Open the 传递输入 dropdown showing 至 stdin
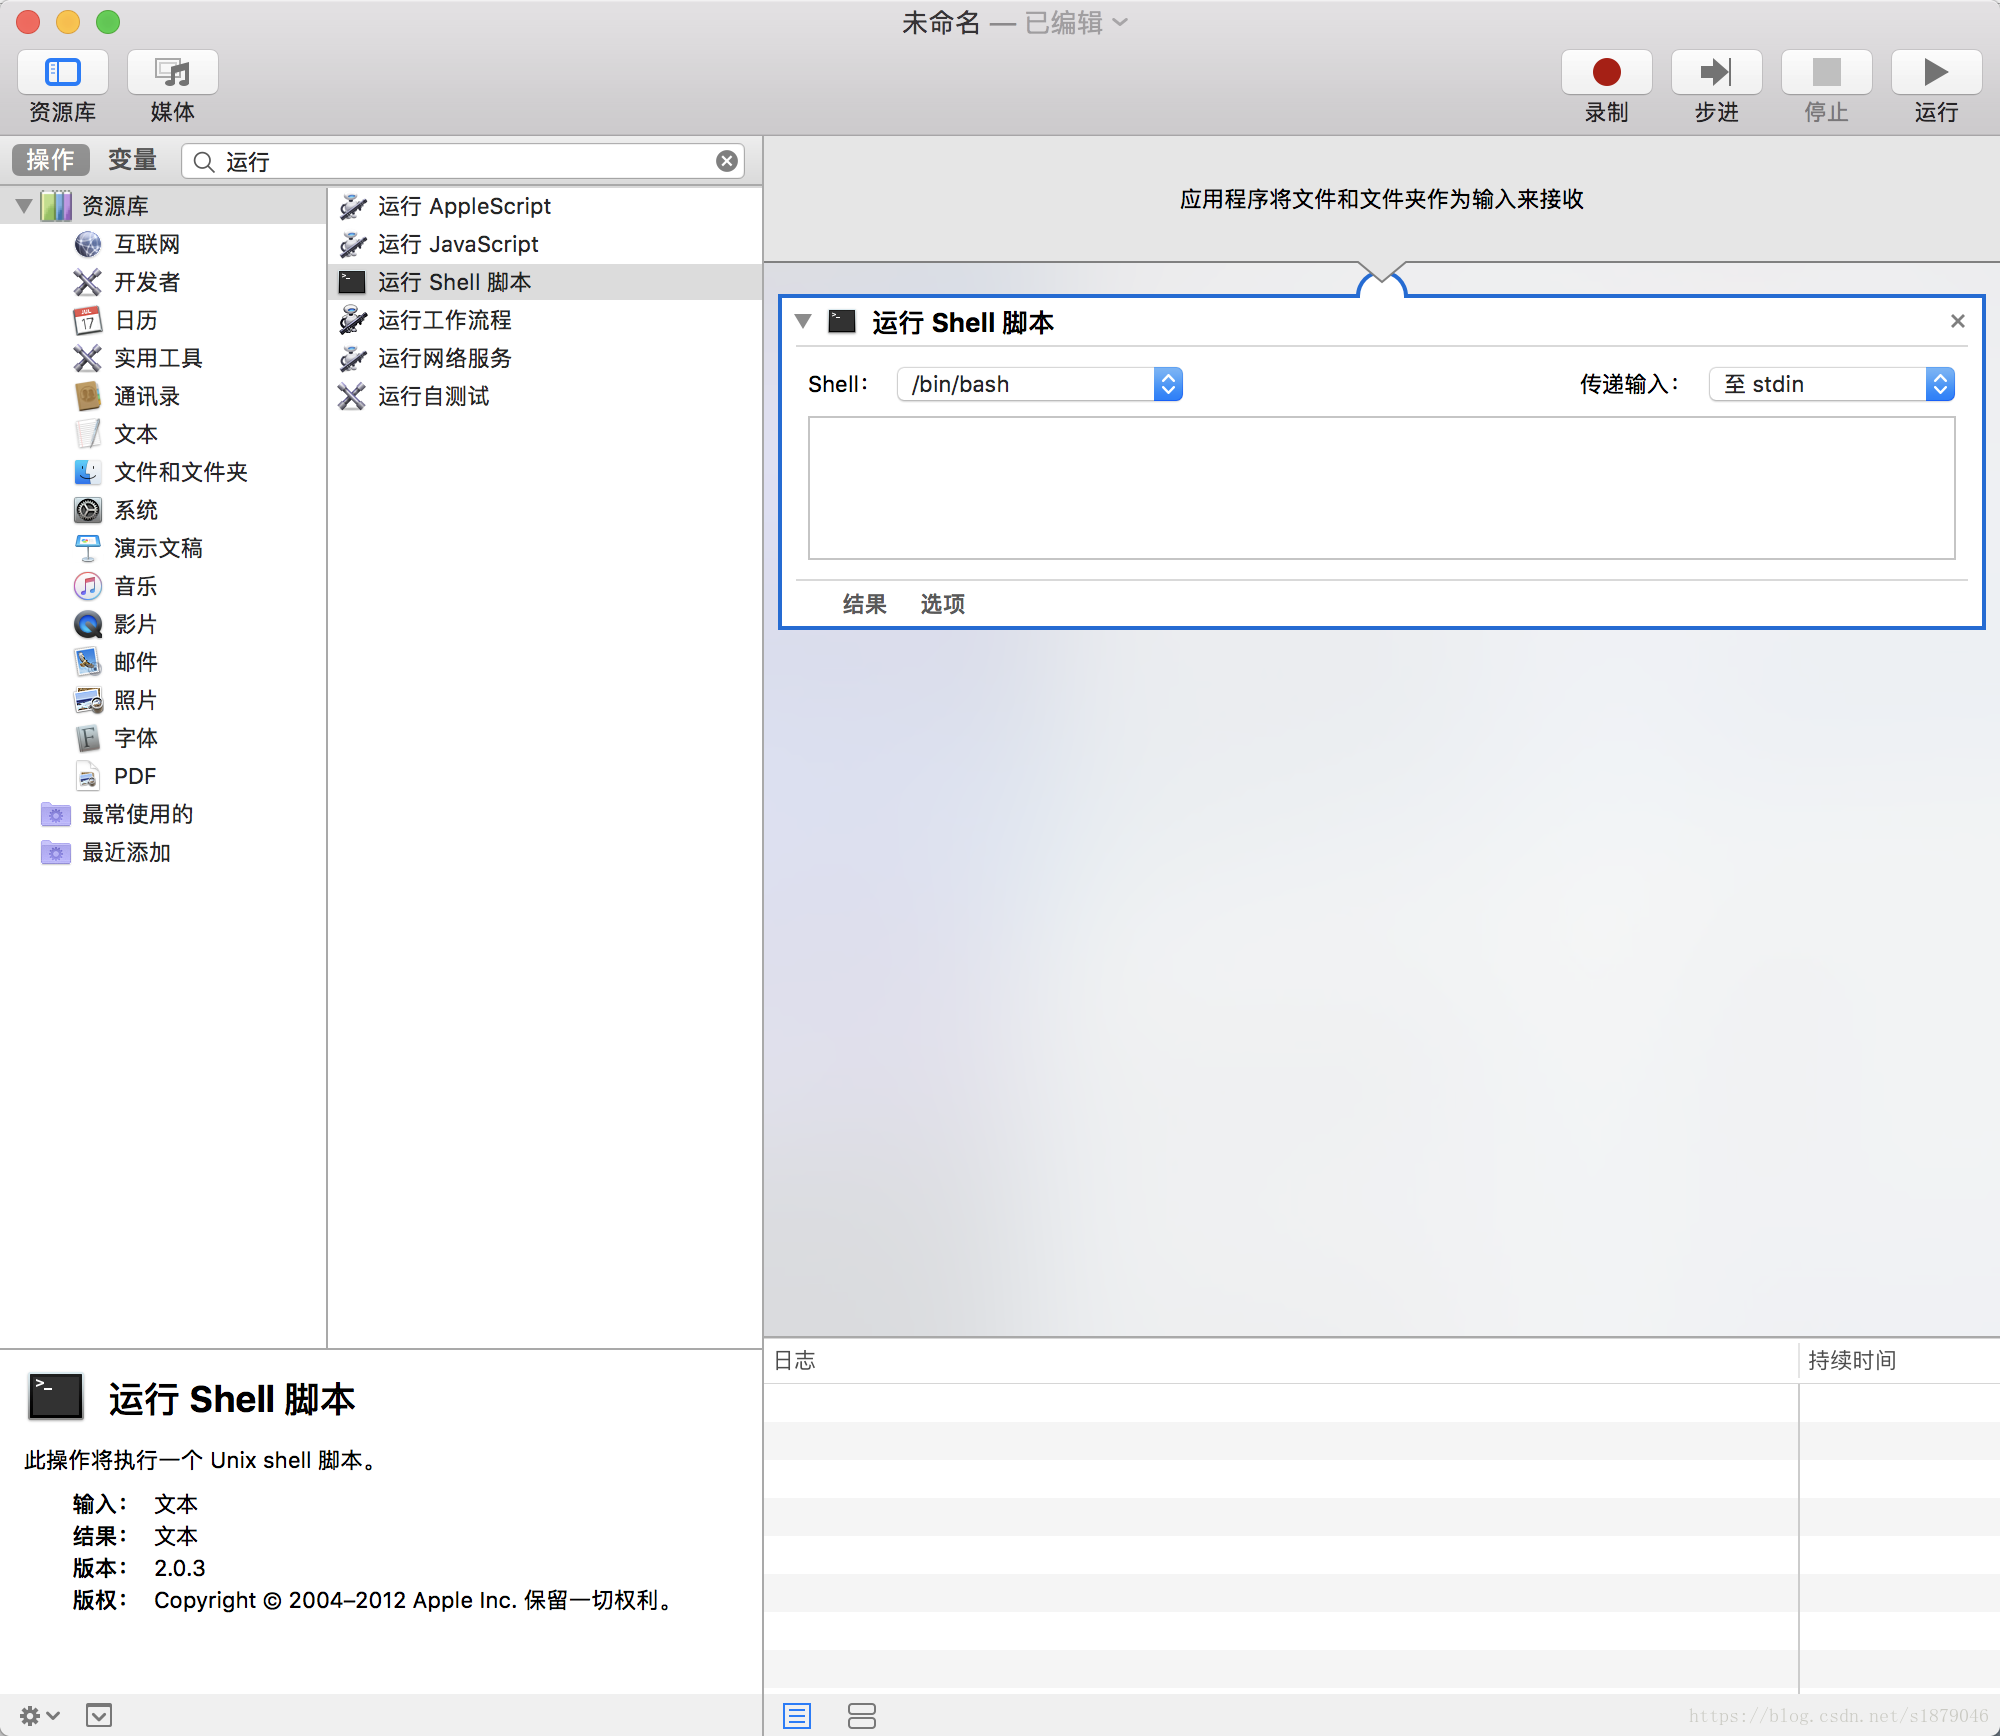 [x=1832, y=384]
